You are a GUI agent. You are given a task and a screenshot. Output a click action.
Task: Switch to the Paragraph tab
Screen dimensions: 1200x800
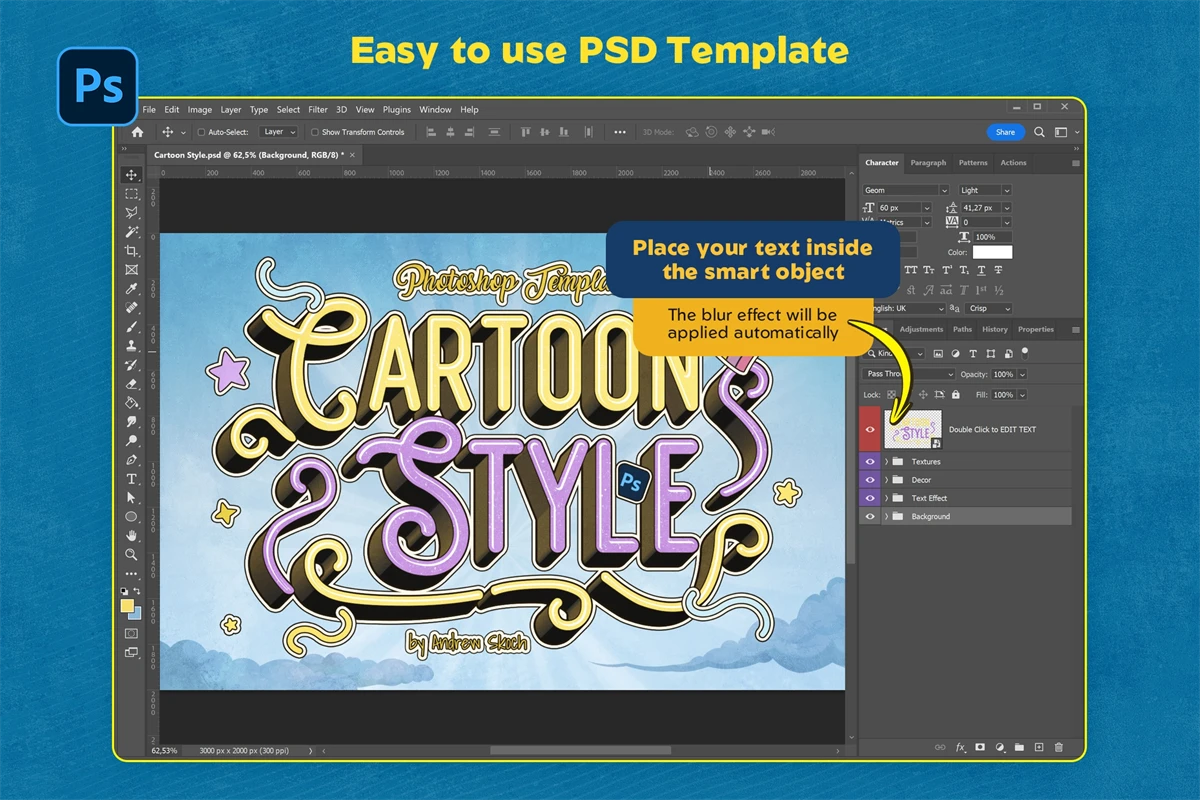(928, 163)
